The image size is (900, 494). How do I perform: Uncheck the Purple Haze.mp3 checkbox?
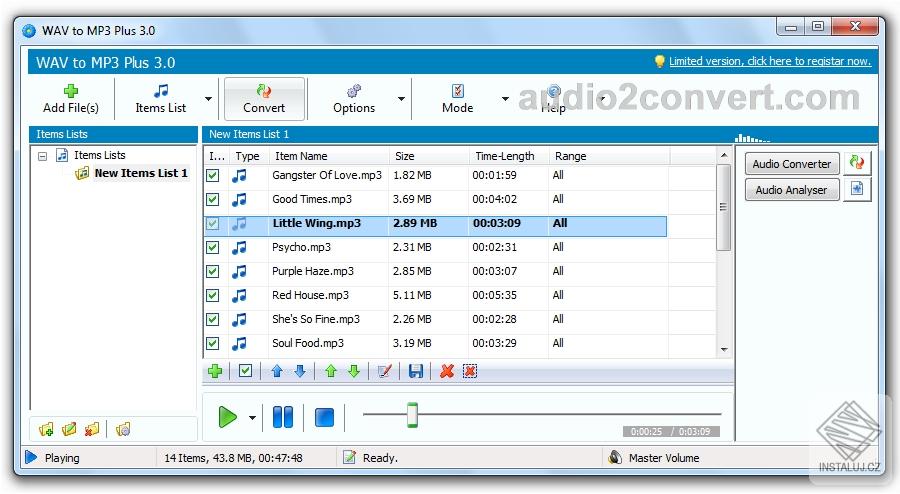[213, 271]
